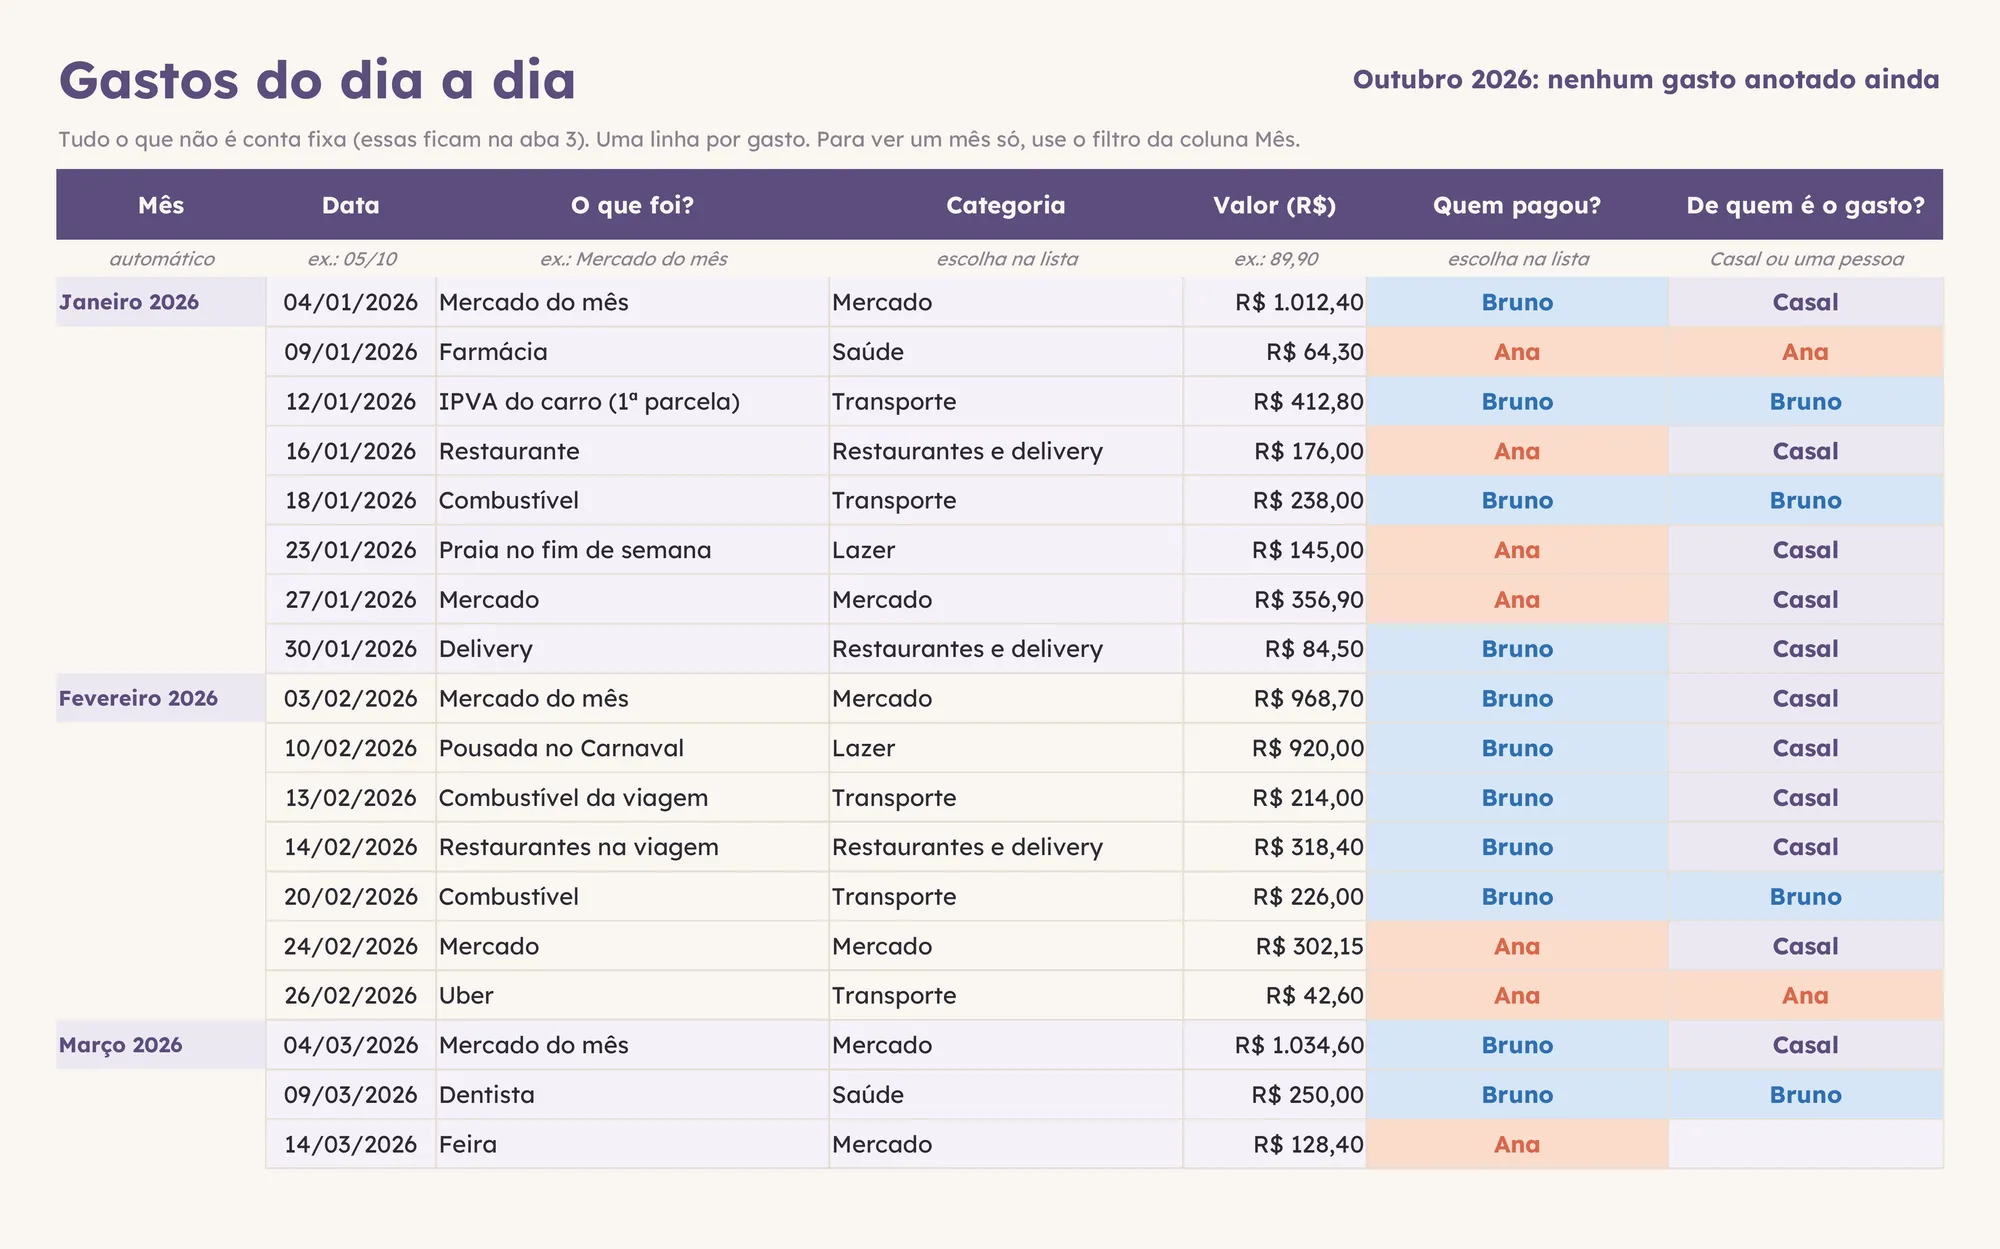Click the "automático" hint under Mês

tap(161, 259)
